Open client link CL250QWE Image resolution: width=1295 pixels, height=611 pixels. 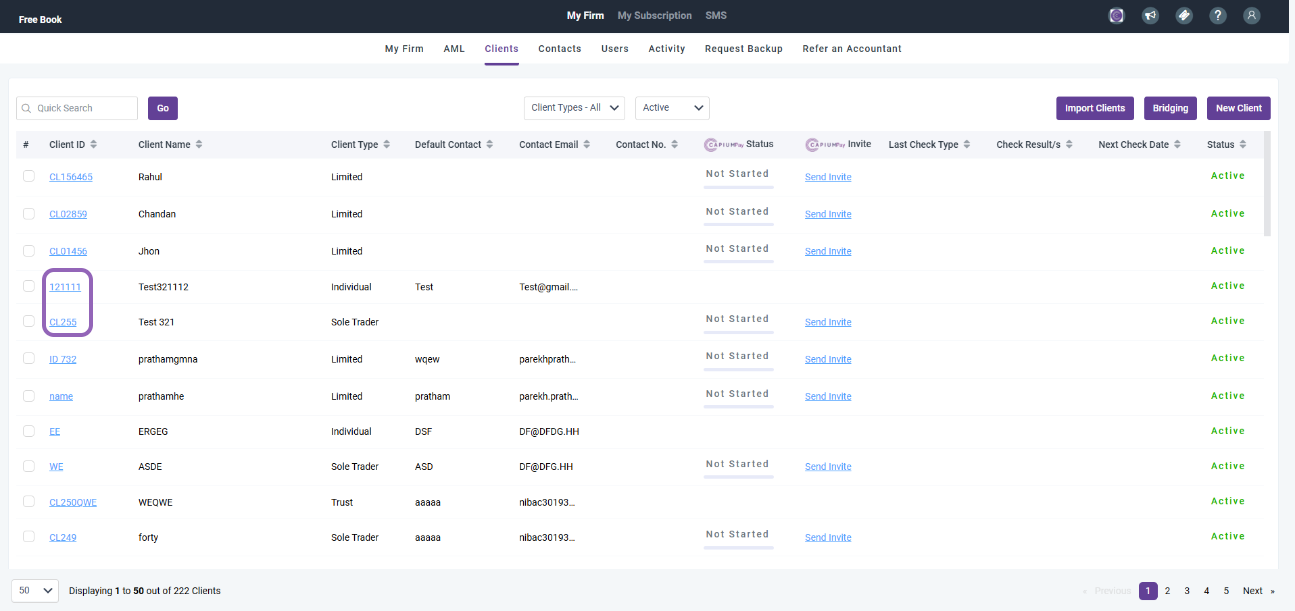point(73,502)
